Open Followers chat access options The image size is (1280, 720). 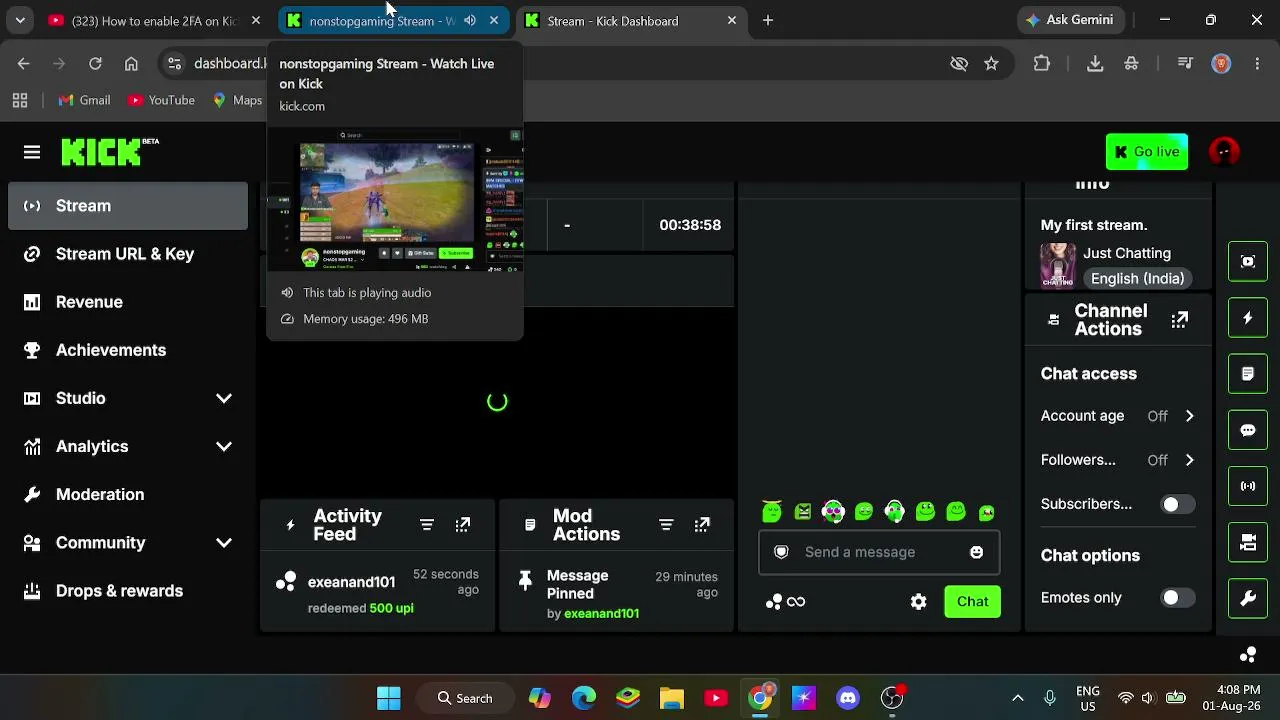[1118, 460]
